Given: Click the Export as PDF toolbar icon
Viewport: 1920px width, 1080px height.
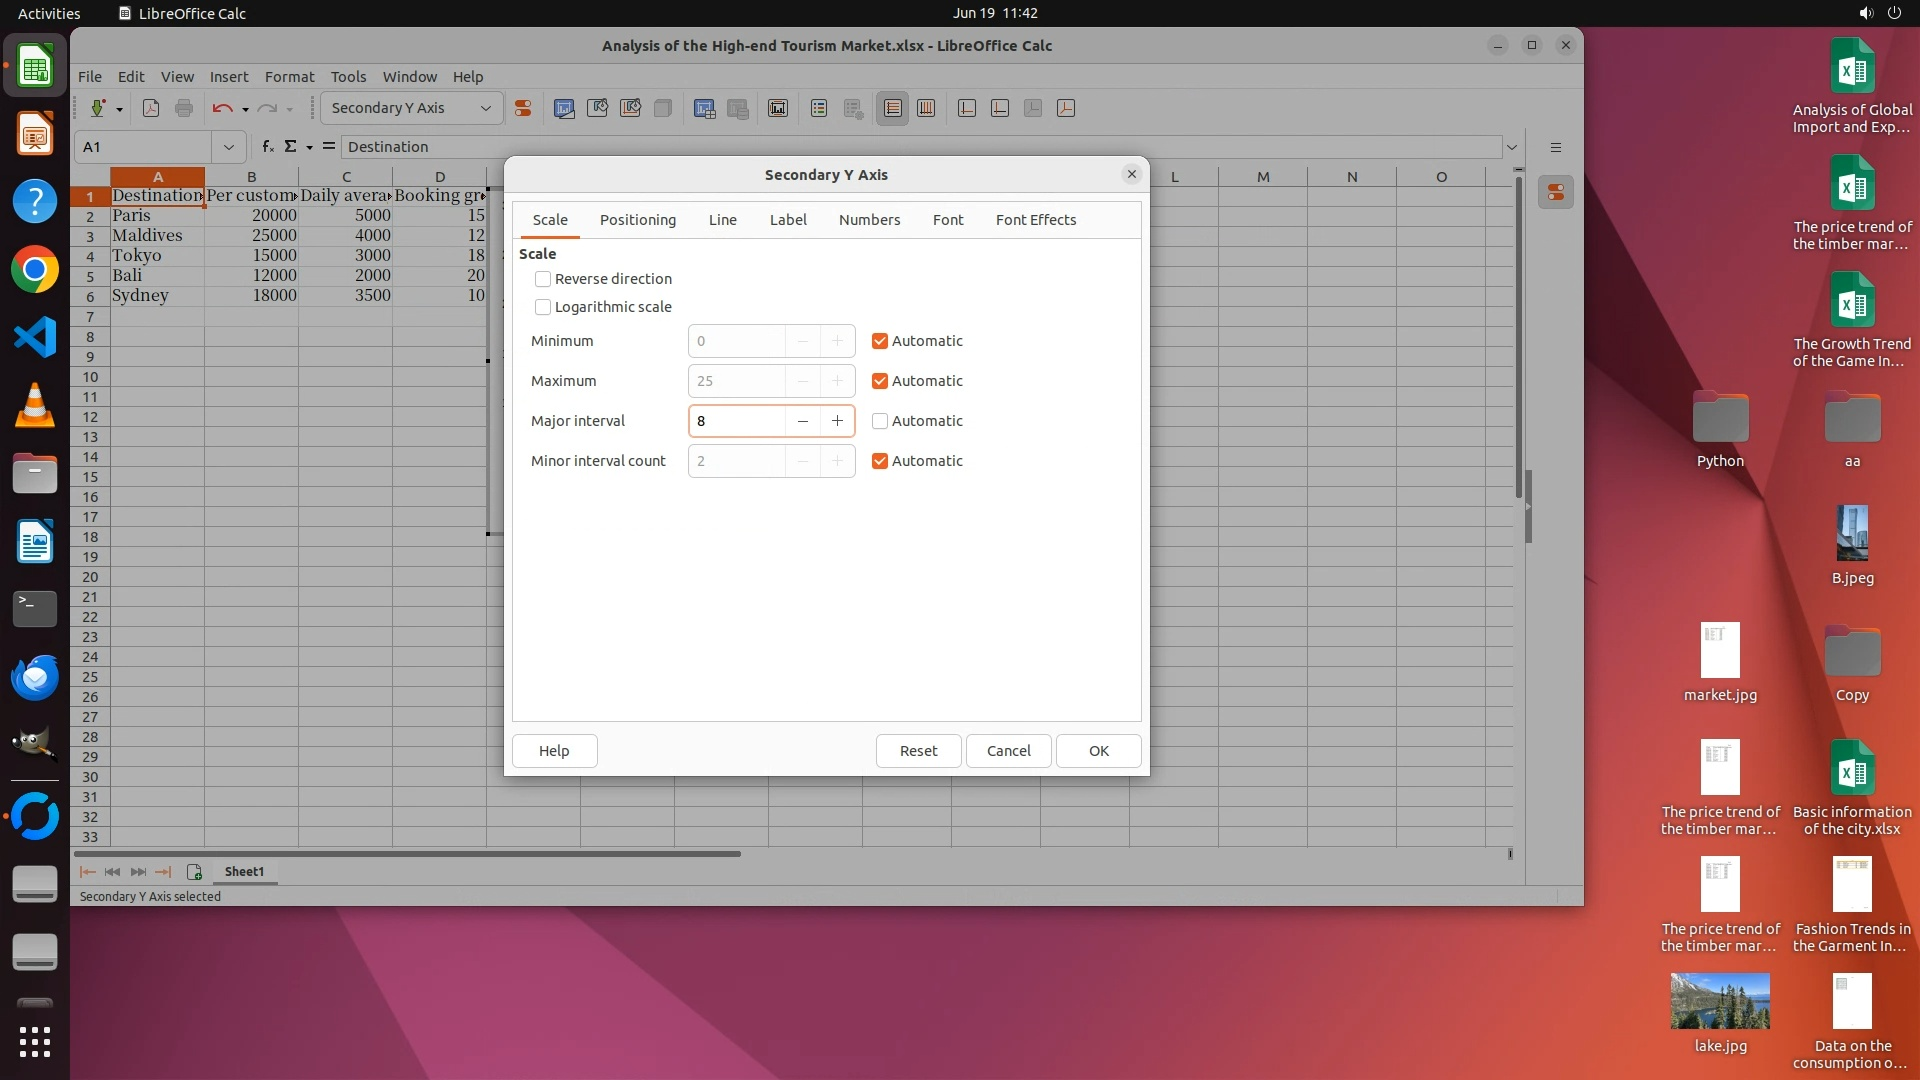Looking at the screenshot, I should [151, 108].
